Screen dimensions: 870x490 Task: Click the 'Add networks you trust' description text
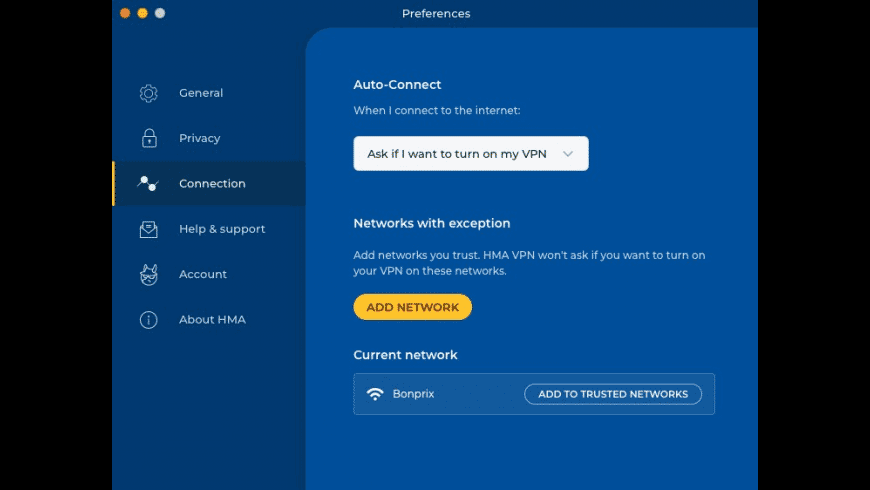(529, 263)
